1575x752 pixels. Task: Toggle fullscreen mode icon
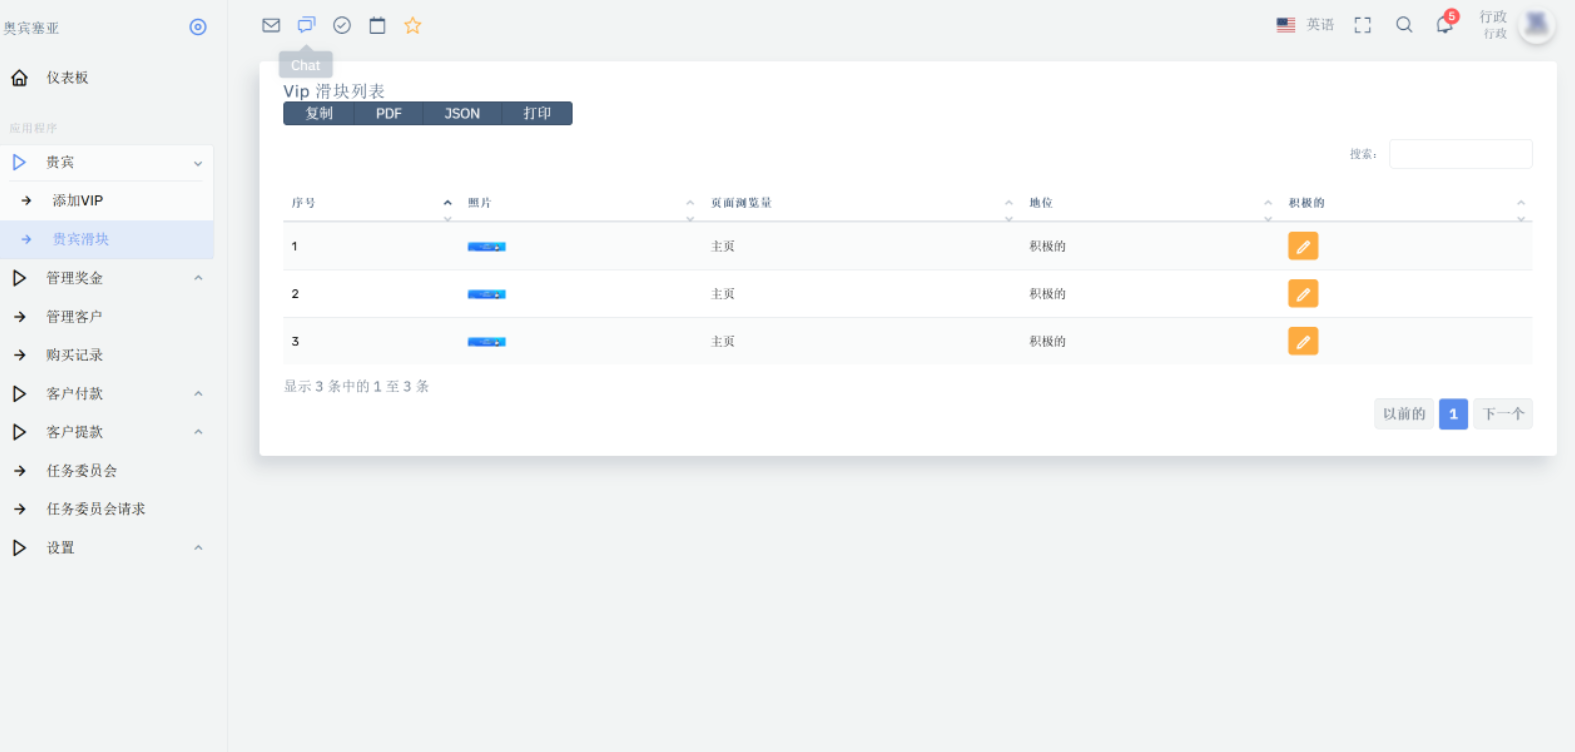point(1362,25)
